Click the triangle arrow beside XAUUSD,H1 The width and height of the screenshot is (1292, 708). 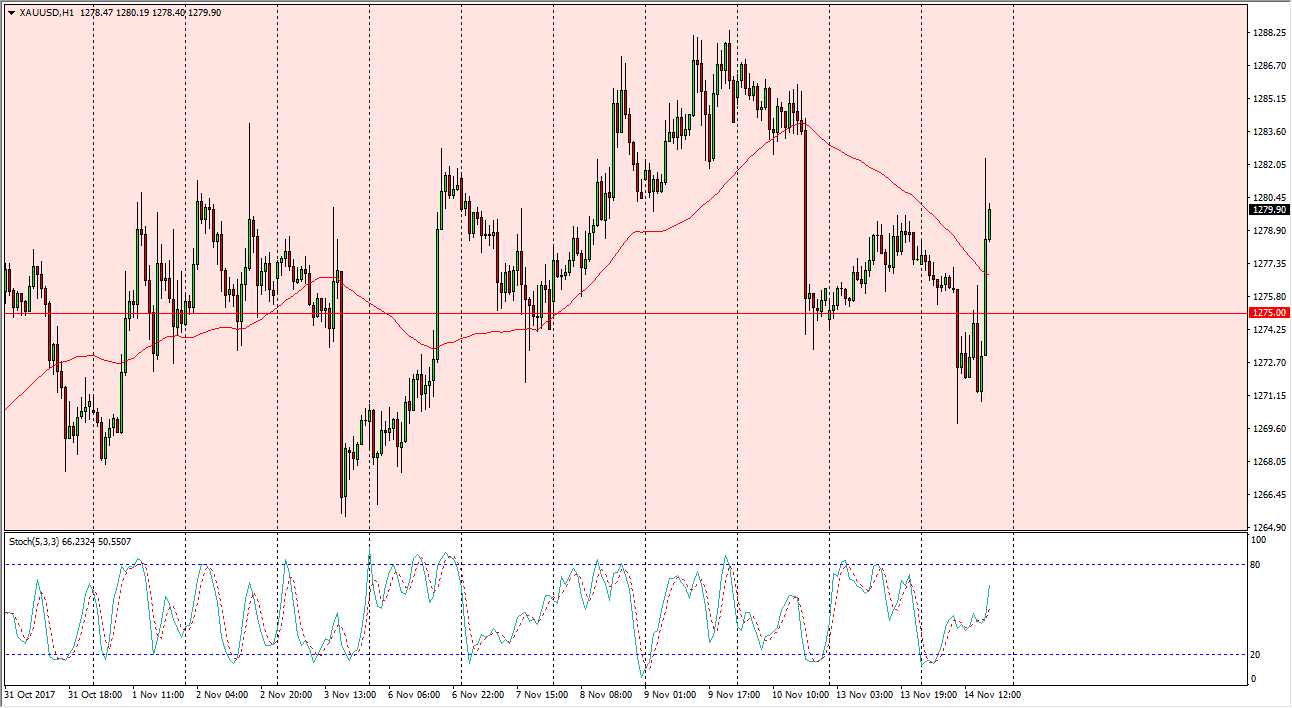tap(11, 13)
